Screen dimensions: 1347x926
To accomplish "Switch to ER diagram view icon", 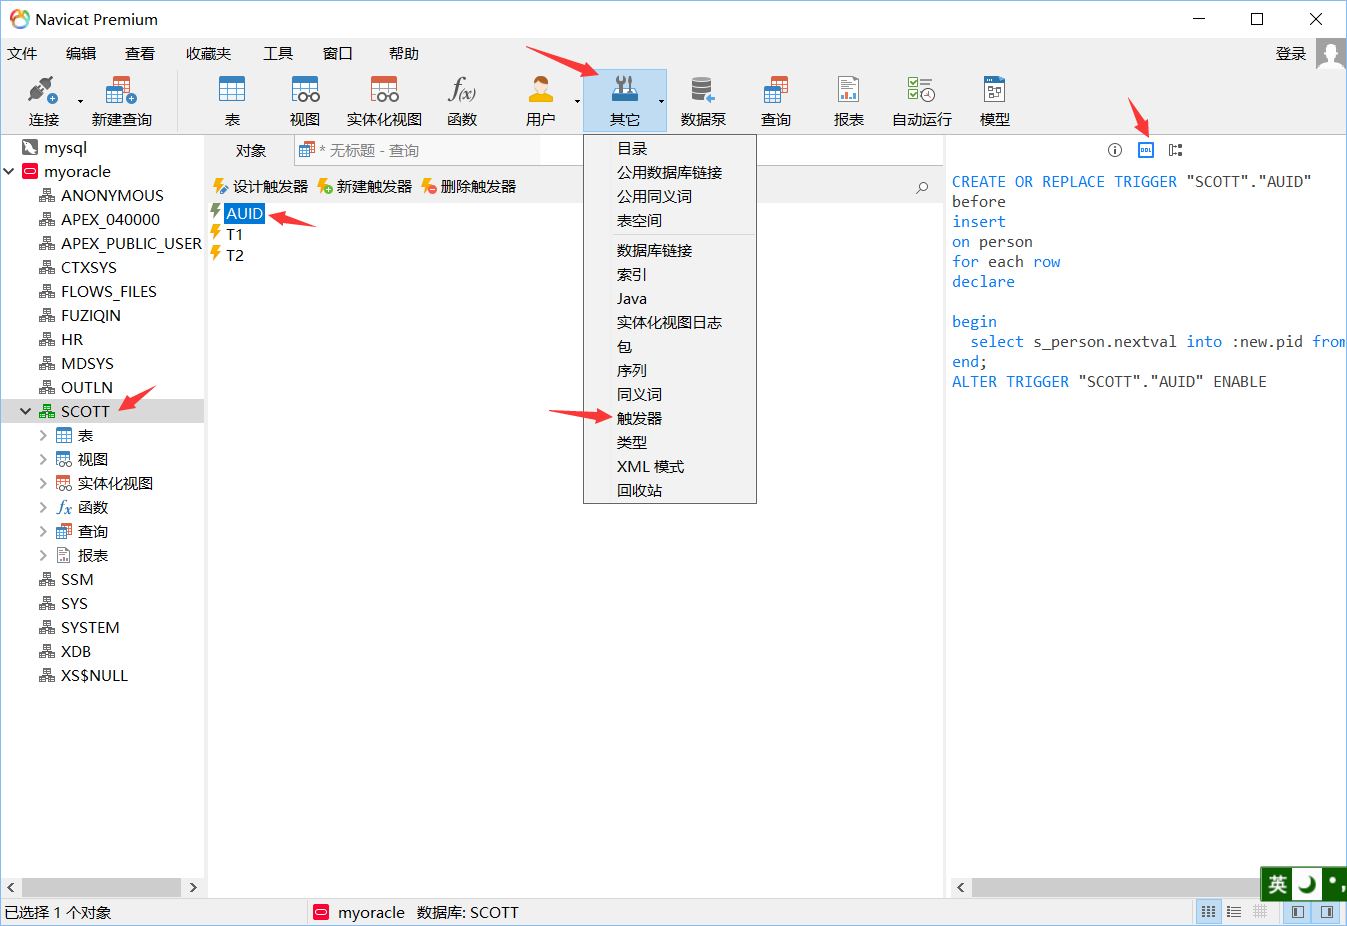I will pos(1260,912).
